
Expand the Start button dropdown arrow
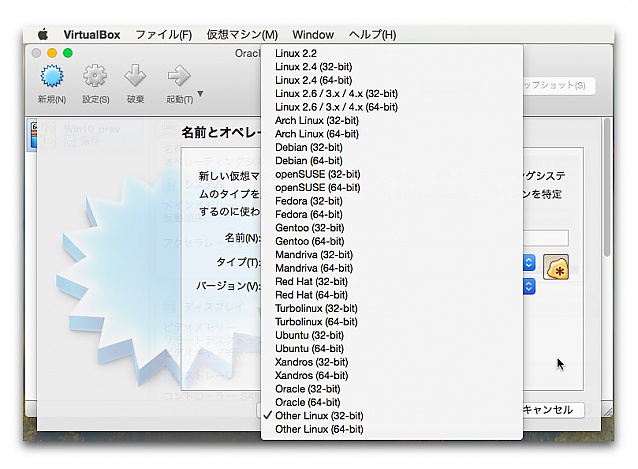[x=201, y=96]
